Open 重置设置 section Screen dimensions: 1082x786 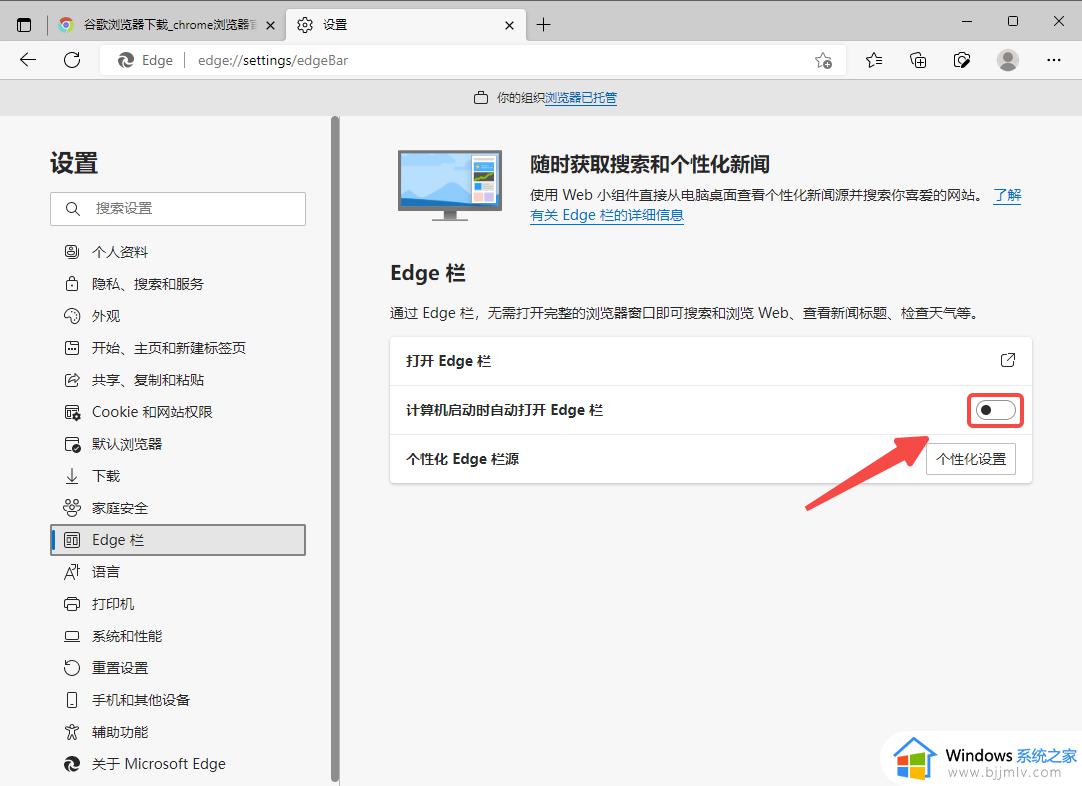(178, 667)
